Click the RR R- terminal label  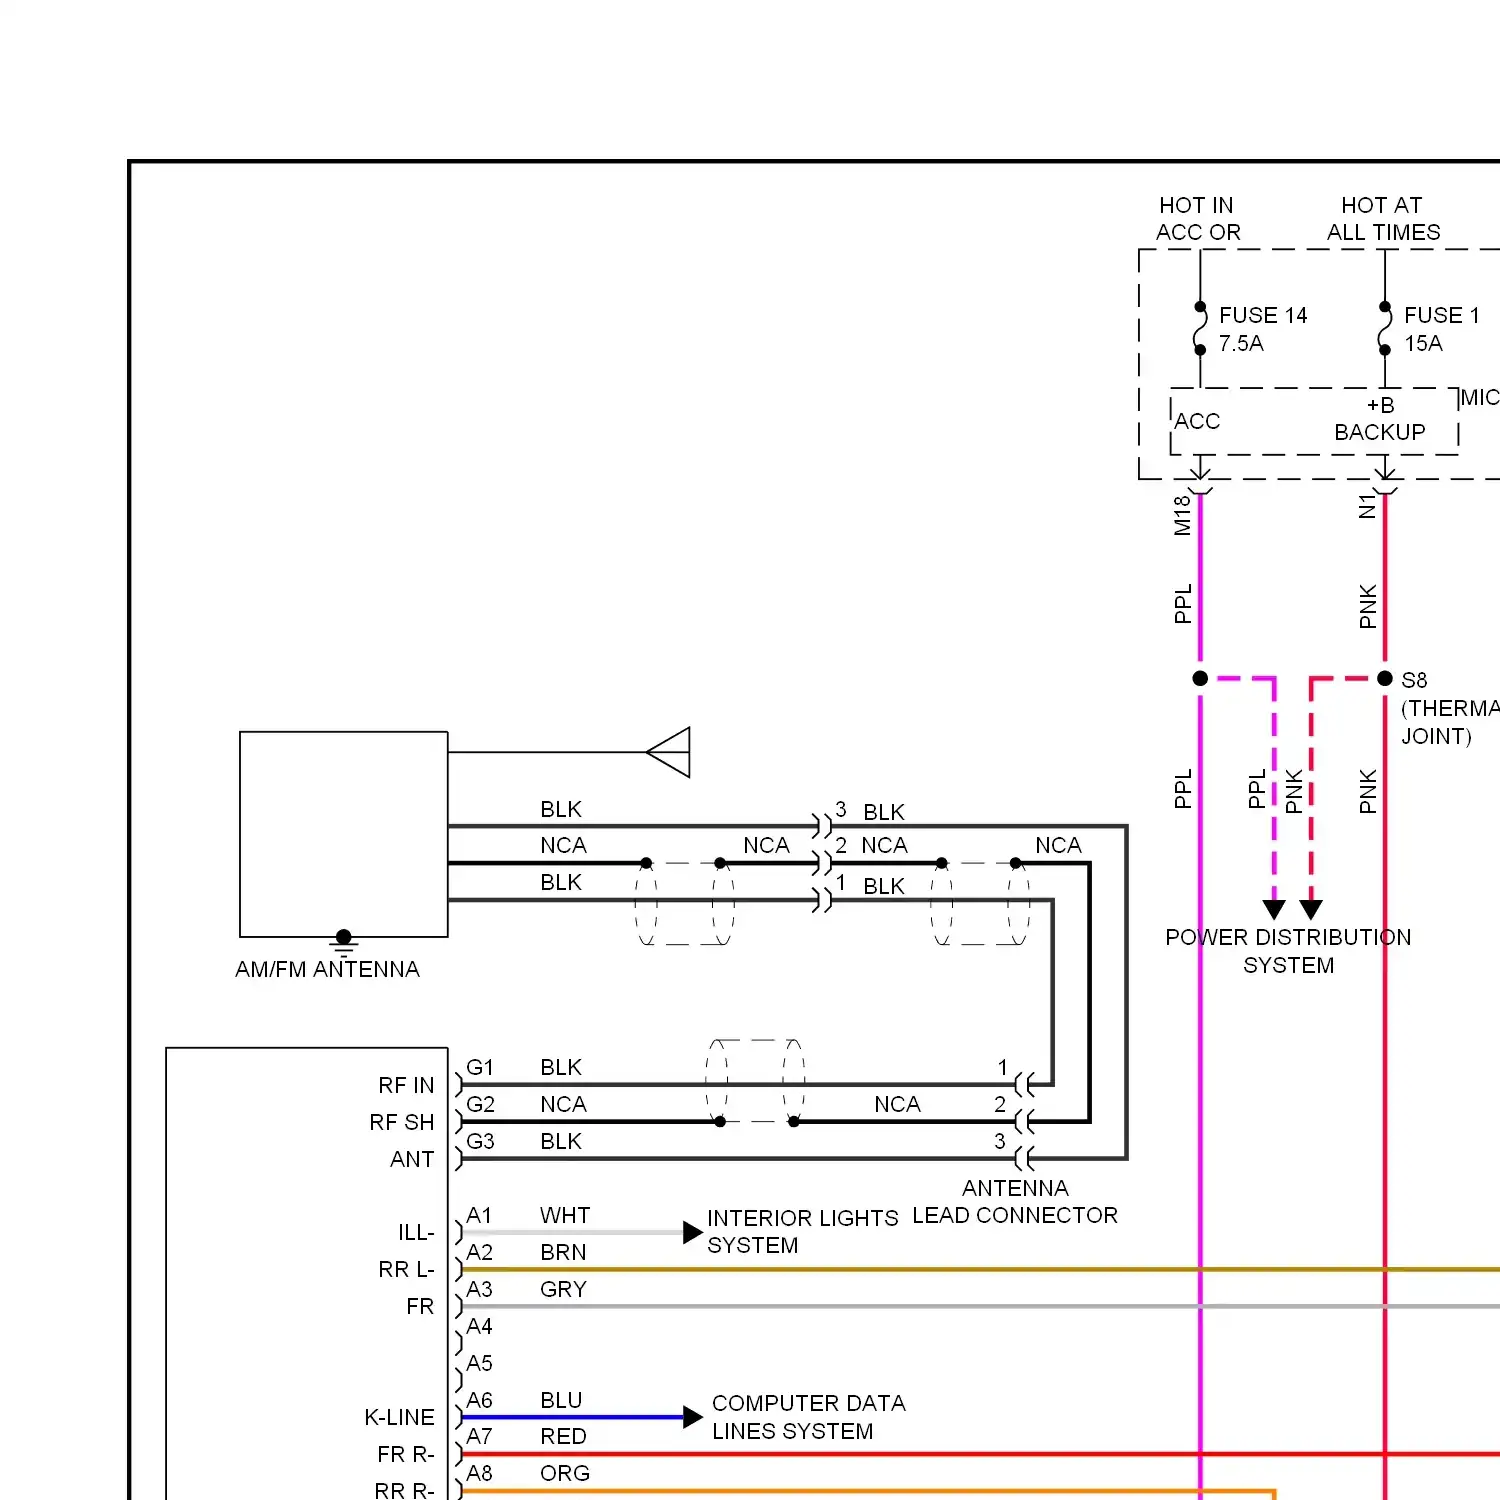click(404, 1490)
